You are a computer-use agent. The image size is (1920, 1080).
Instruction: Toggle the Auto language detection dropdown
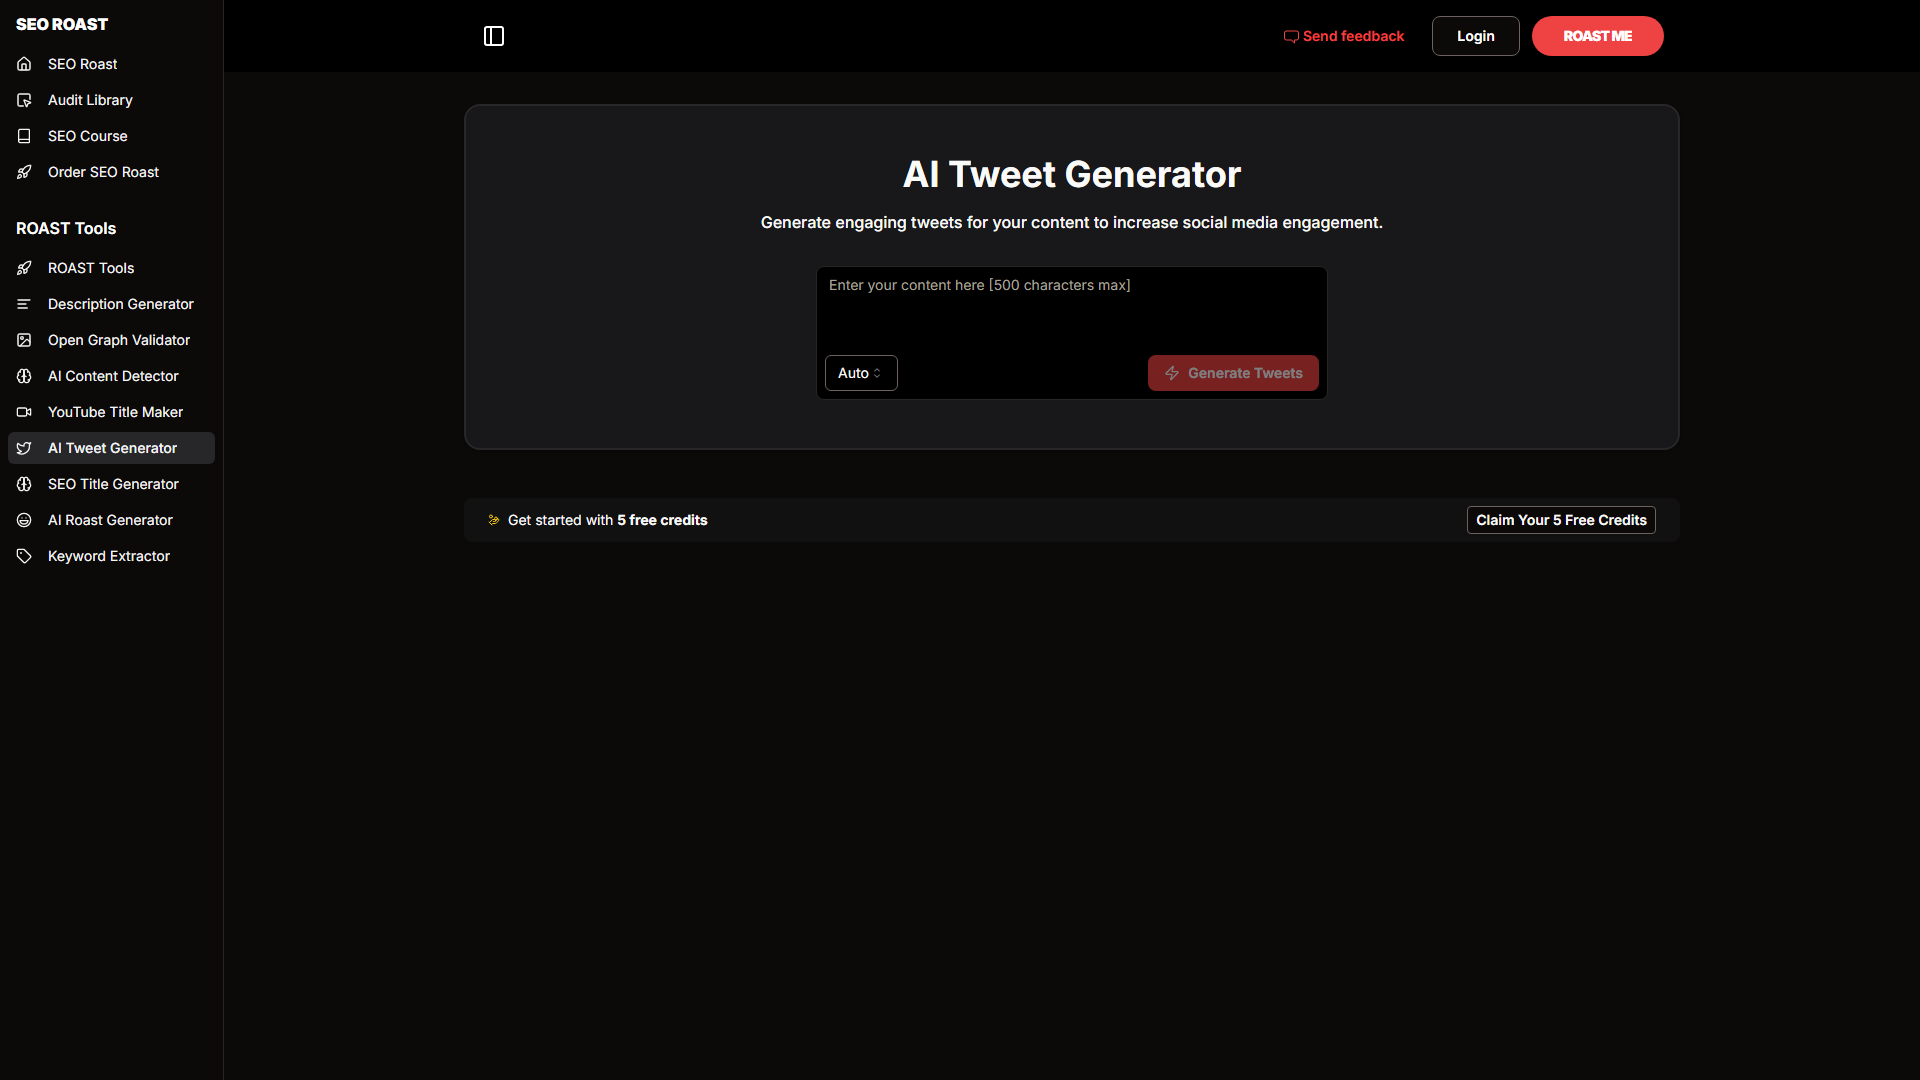point(861,372)
